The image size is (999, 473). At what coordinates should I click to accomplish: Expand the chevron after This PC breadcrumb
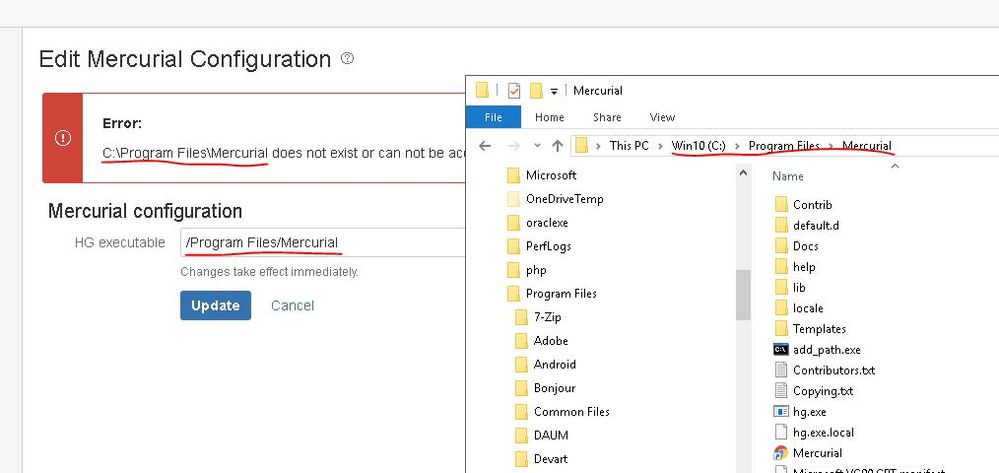click(x=660, y=146)
